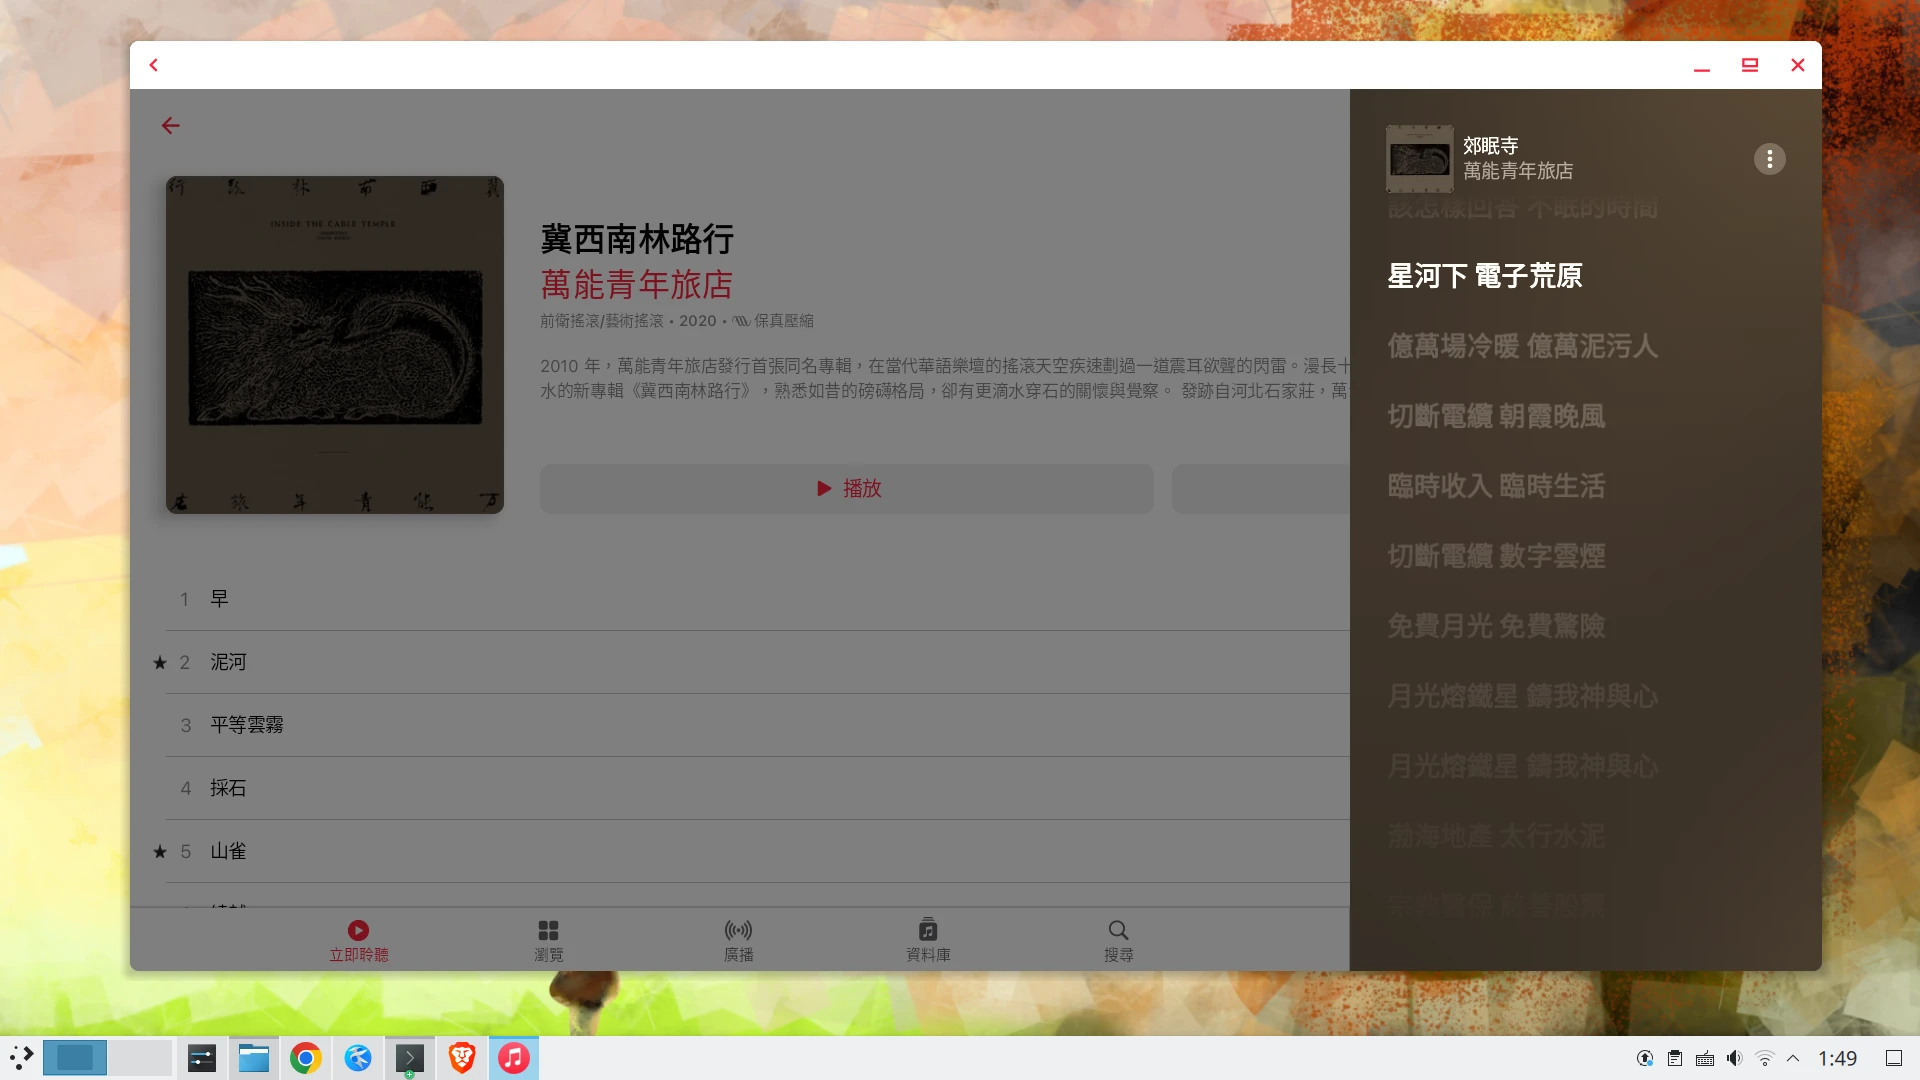Open the volume control in system tray
The height and width of the screenshot is (1080, 1920).
click(1734, 1058)
